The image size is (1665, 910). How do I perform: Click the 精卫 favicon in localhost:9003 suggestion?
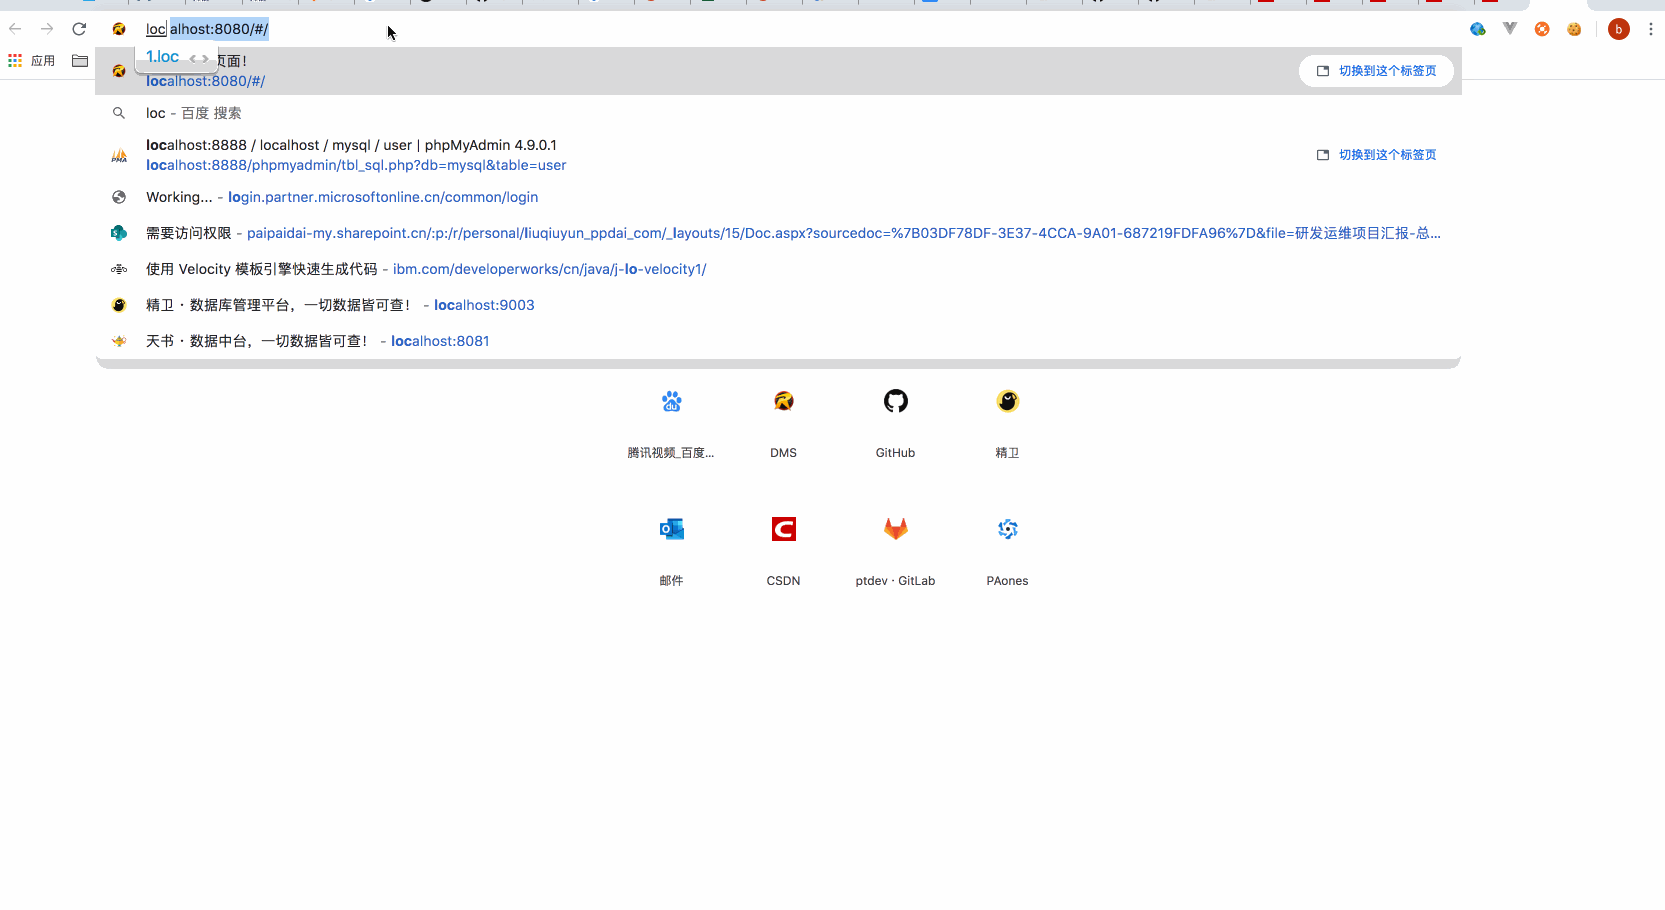click(x=119, y=305)
